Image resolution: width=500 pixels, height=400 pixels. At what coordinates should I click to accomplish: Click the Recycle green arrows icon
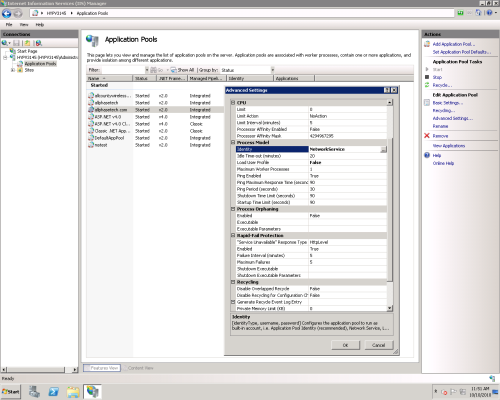pyautogui.click(x=427, y=85)
